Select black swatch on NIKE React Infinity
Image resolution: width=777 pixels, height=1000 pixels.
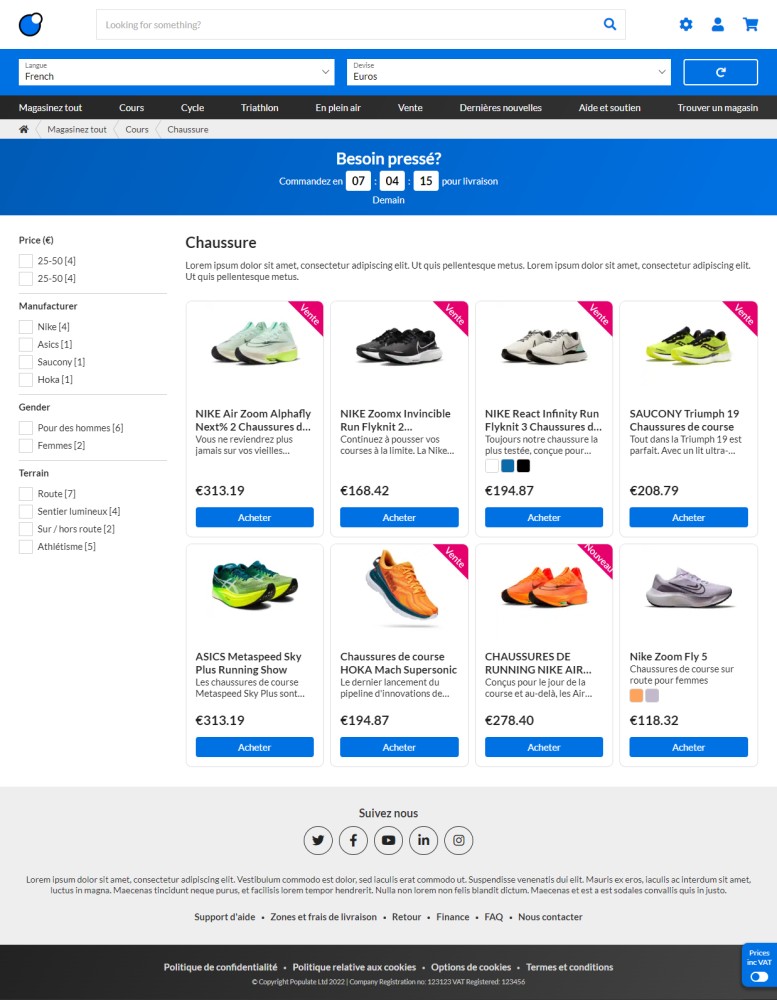(524, 466)
